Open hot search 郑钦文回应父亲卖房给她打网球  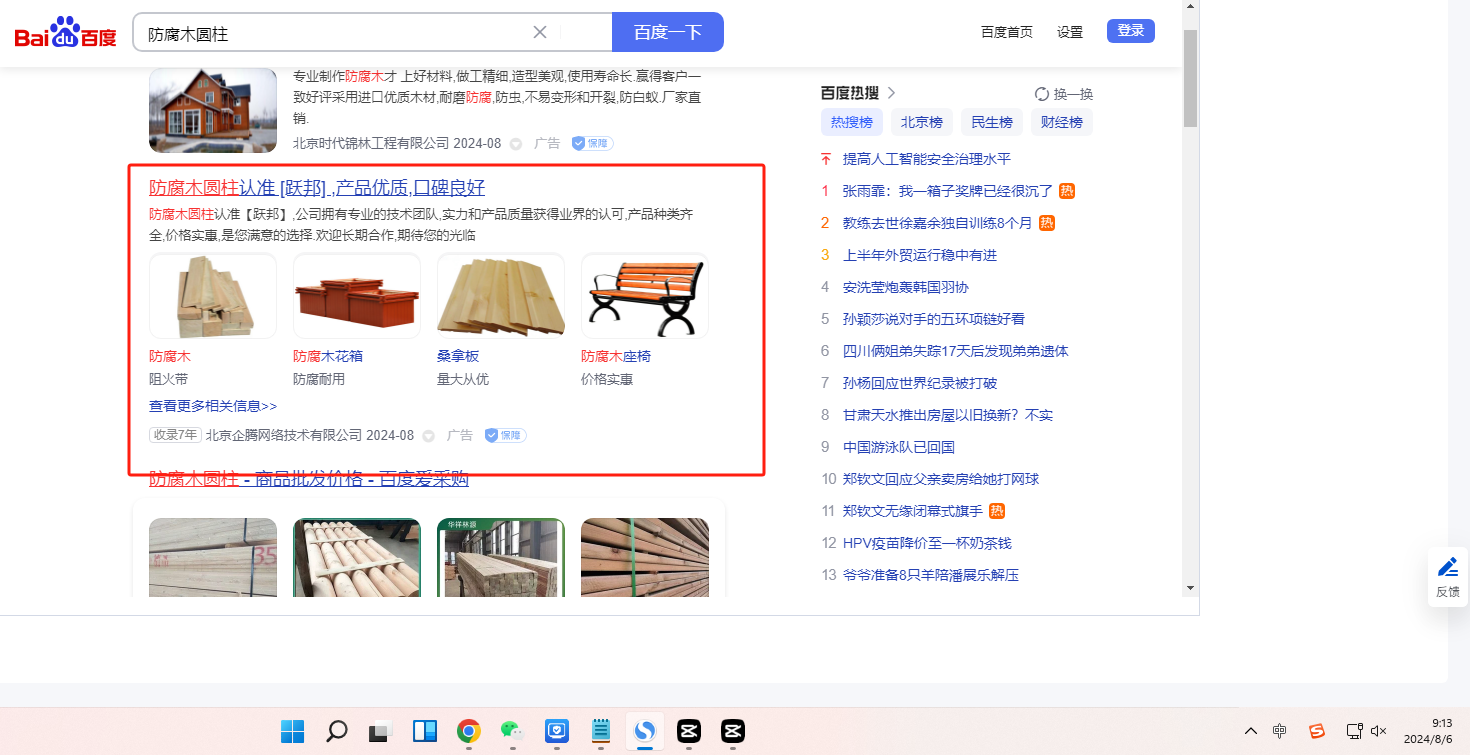[941, 479]
